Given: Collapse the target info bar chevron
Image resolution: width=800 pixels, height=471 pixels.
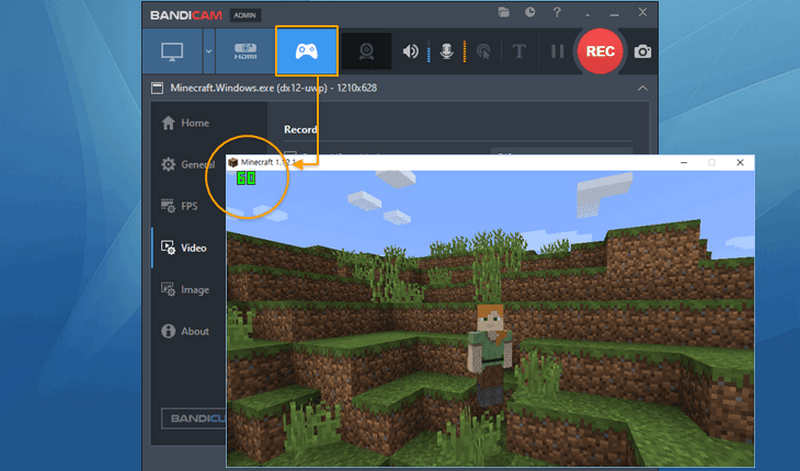Looking at the screenshot, I should click(x=641, y=88).
